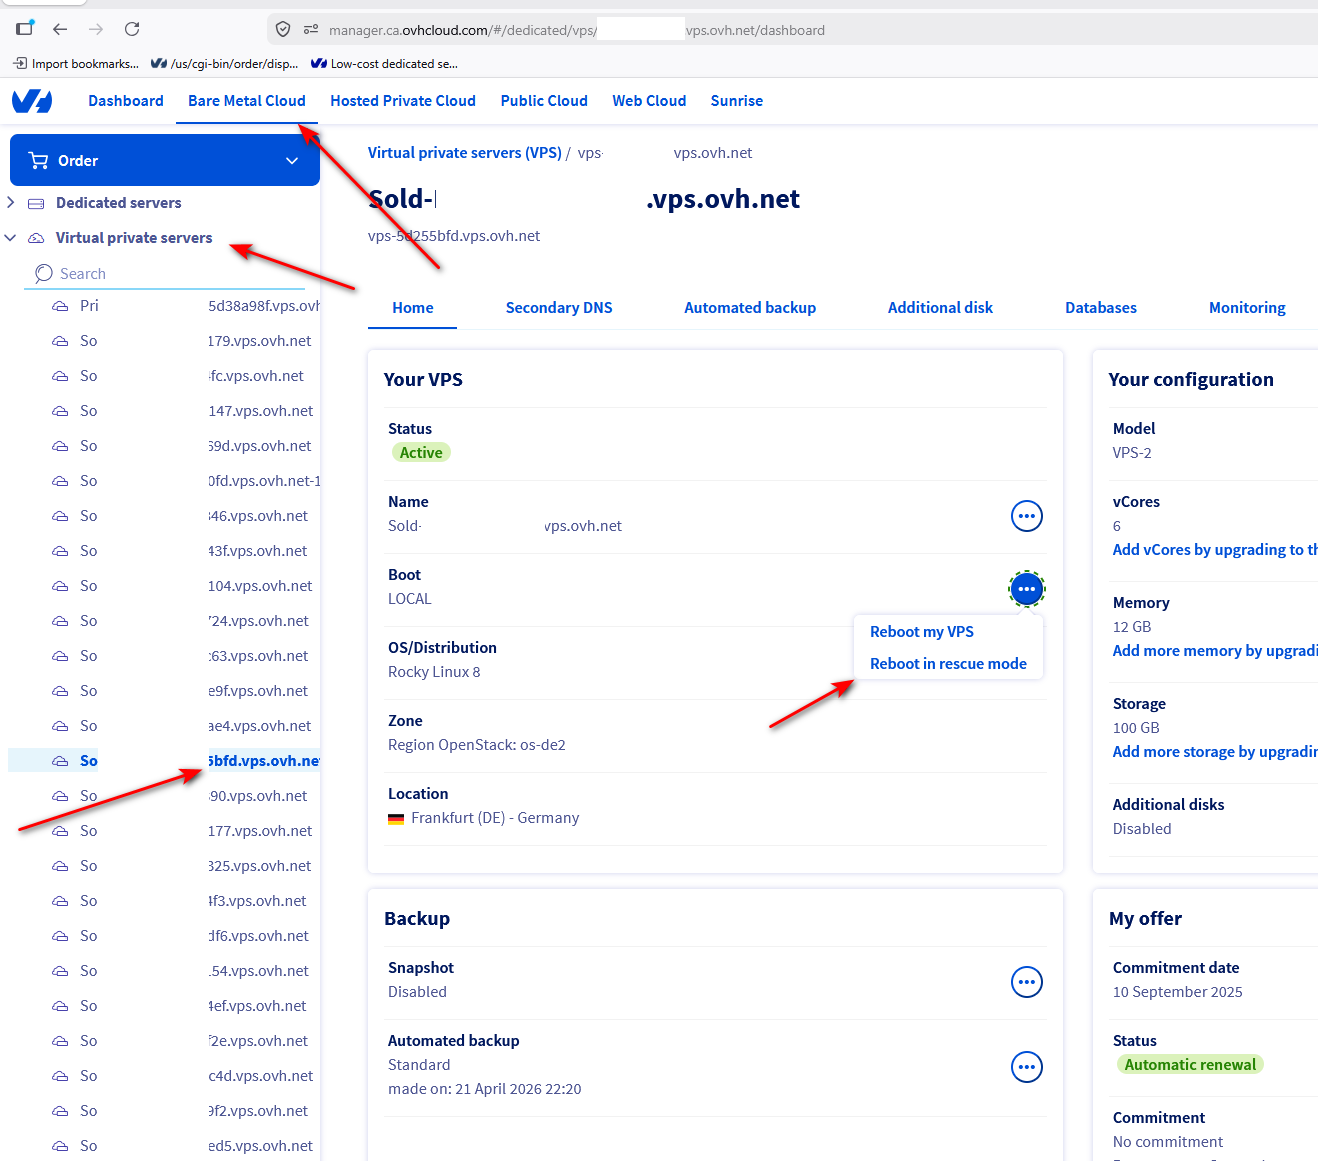The width and height of the screenshot is (1318, 1161).
Task: Select the 5bfd.vps.ovh.net sidebar entry
Action: pos(164,761)
